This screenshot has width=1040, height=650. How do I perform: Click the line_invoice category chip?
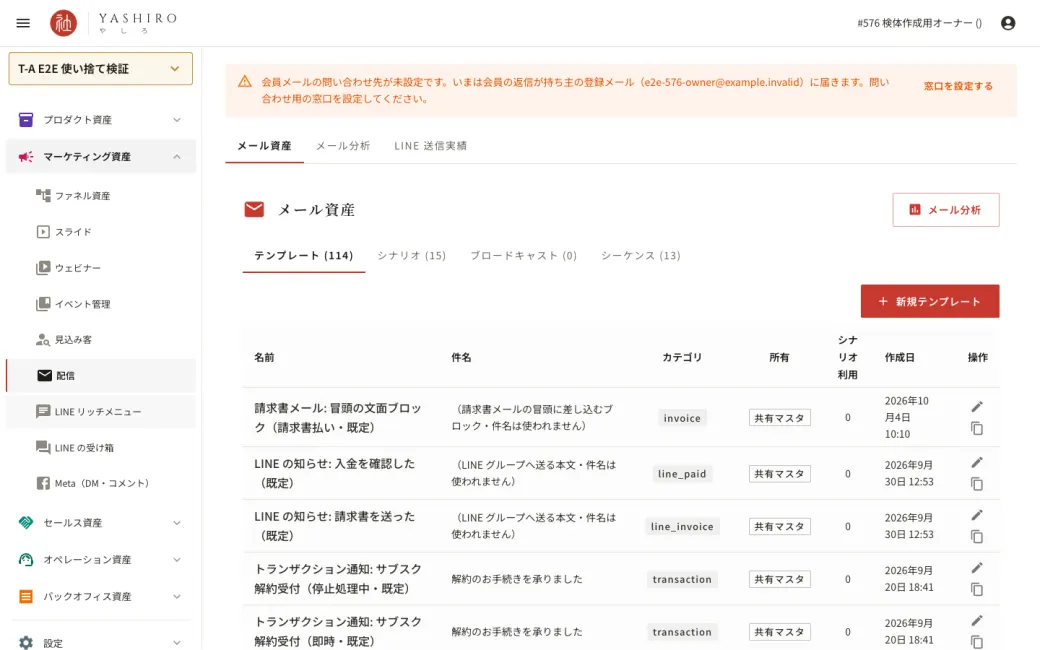682,527
